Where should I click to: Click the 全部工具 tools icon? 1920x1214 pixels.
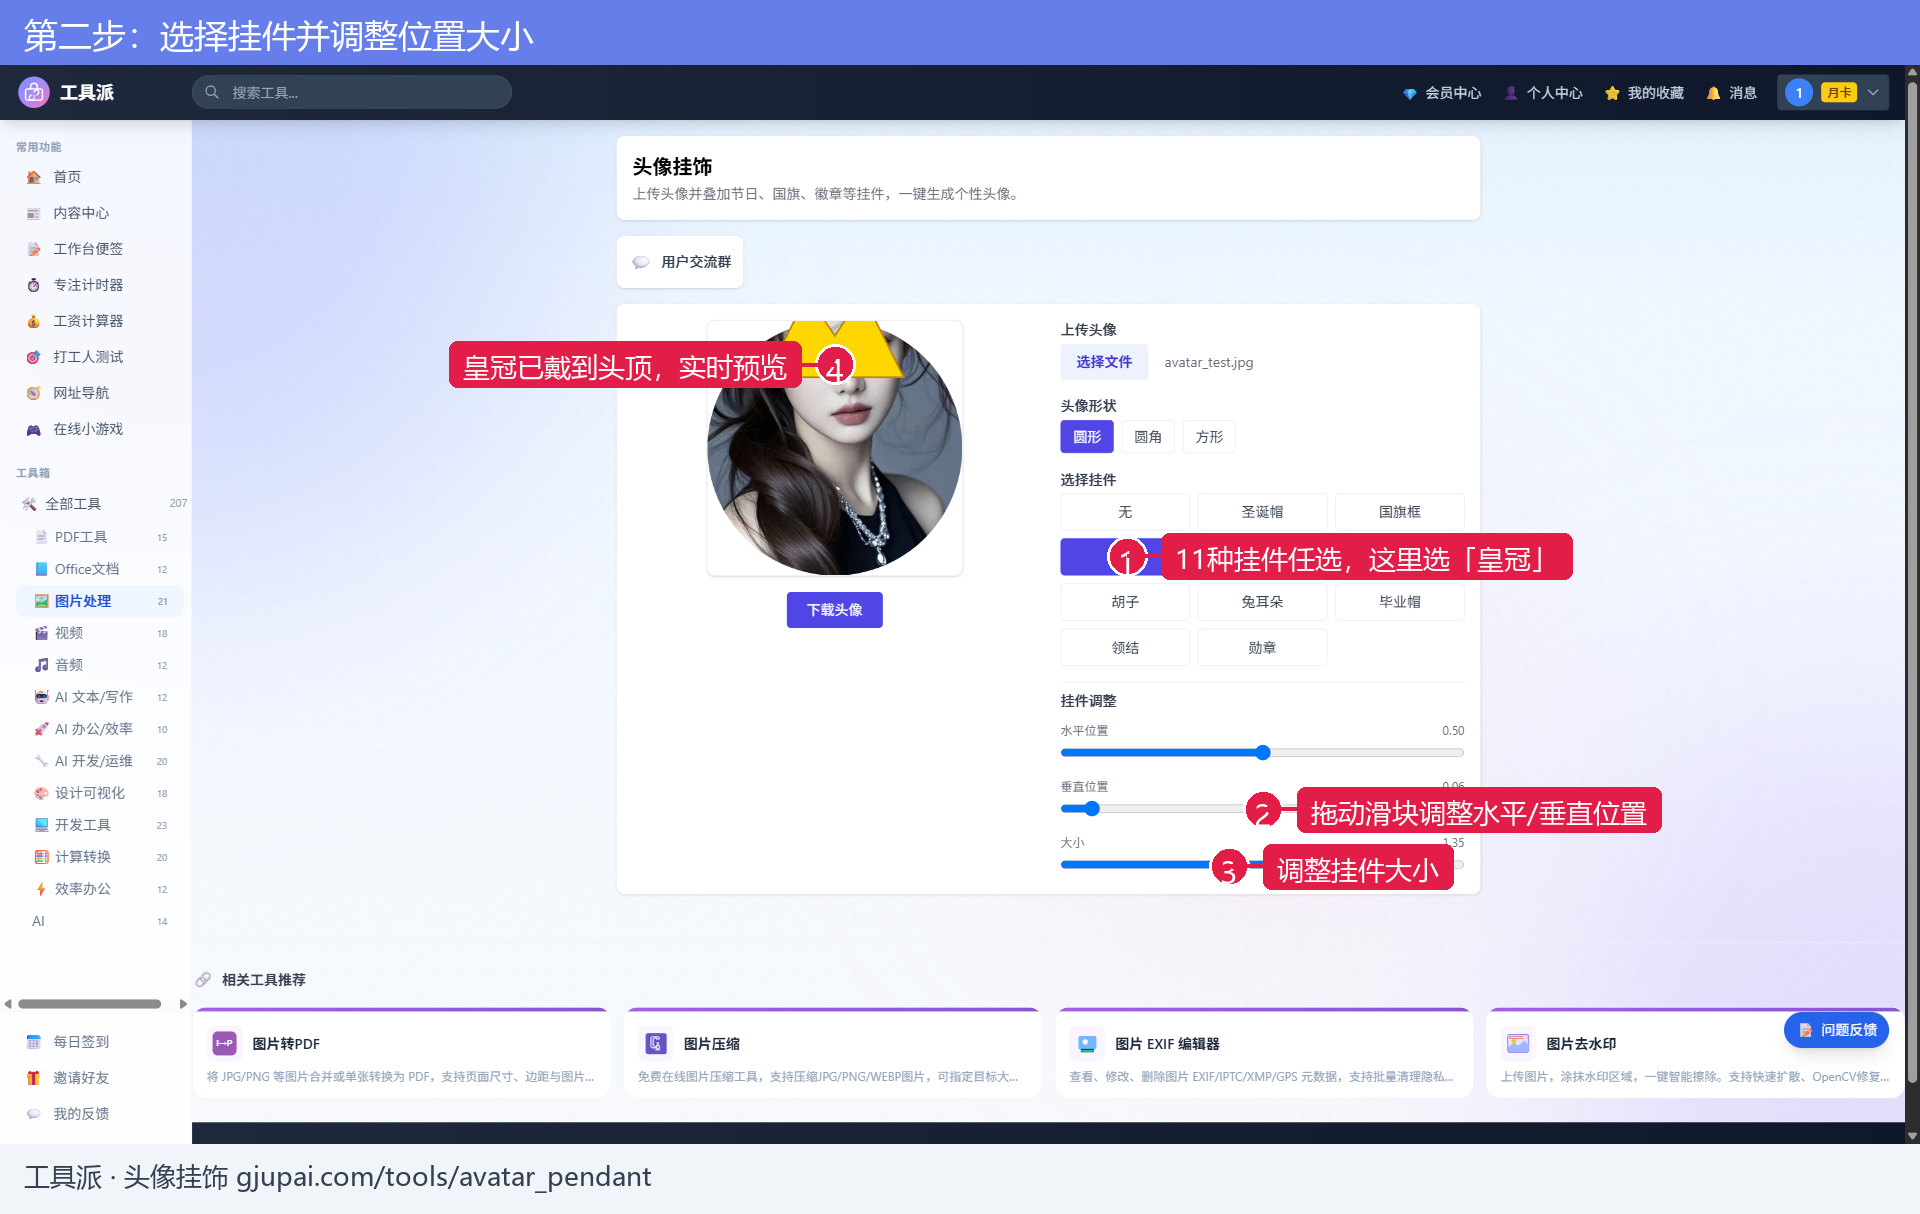29,504
